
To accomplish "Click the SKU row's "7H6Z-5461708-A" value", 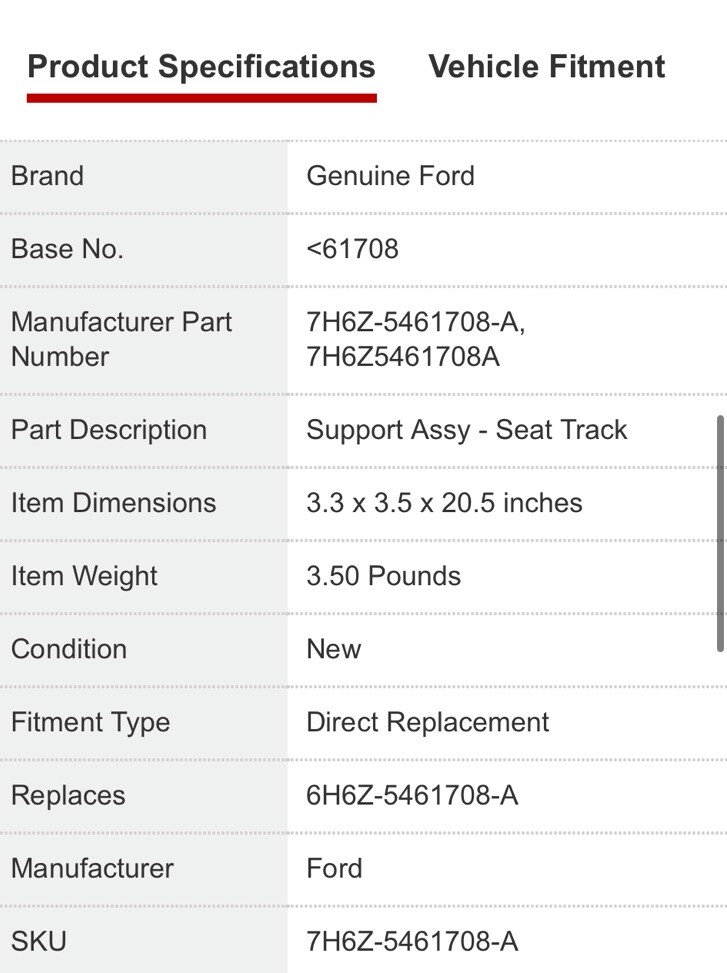I will click(x=412, y=941).
